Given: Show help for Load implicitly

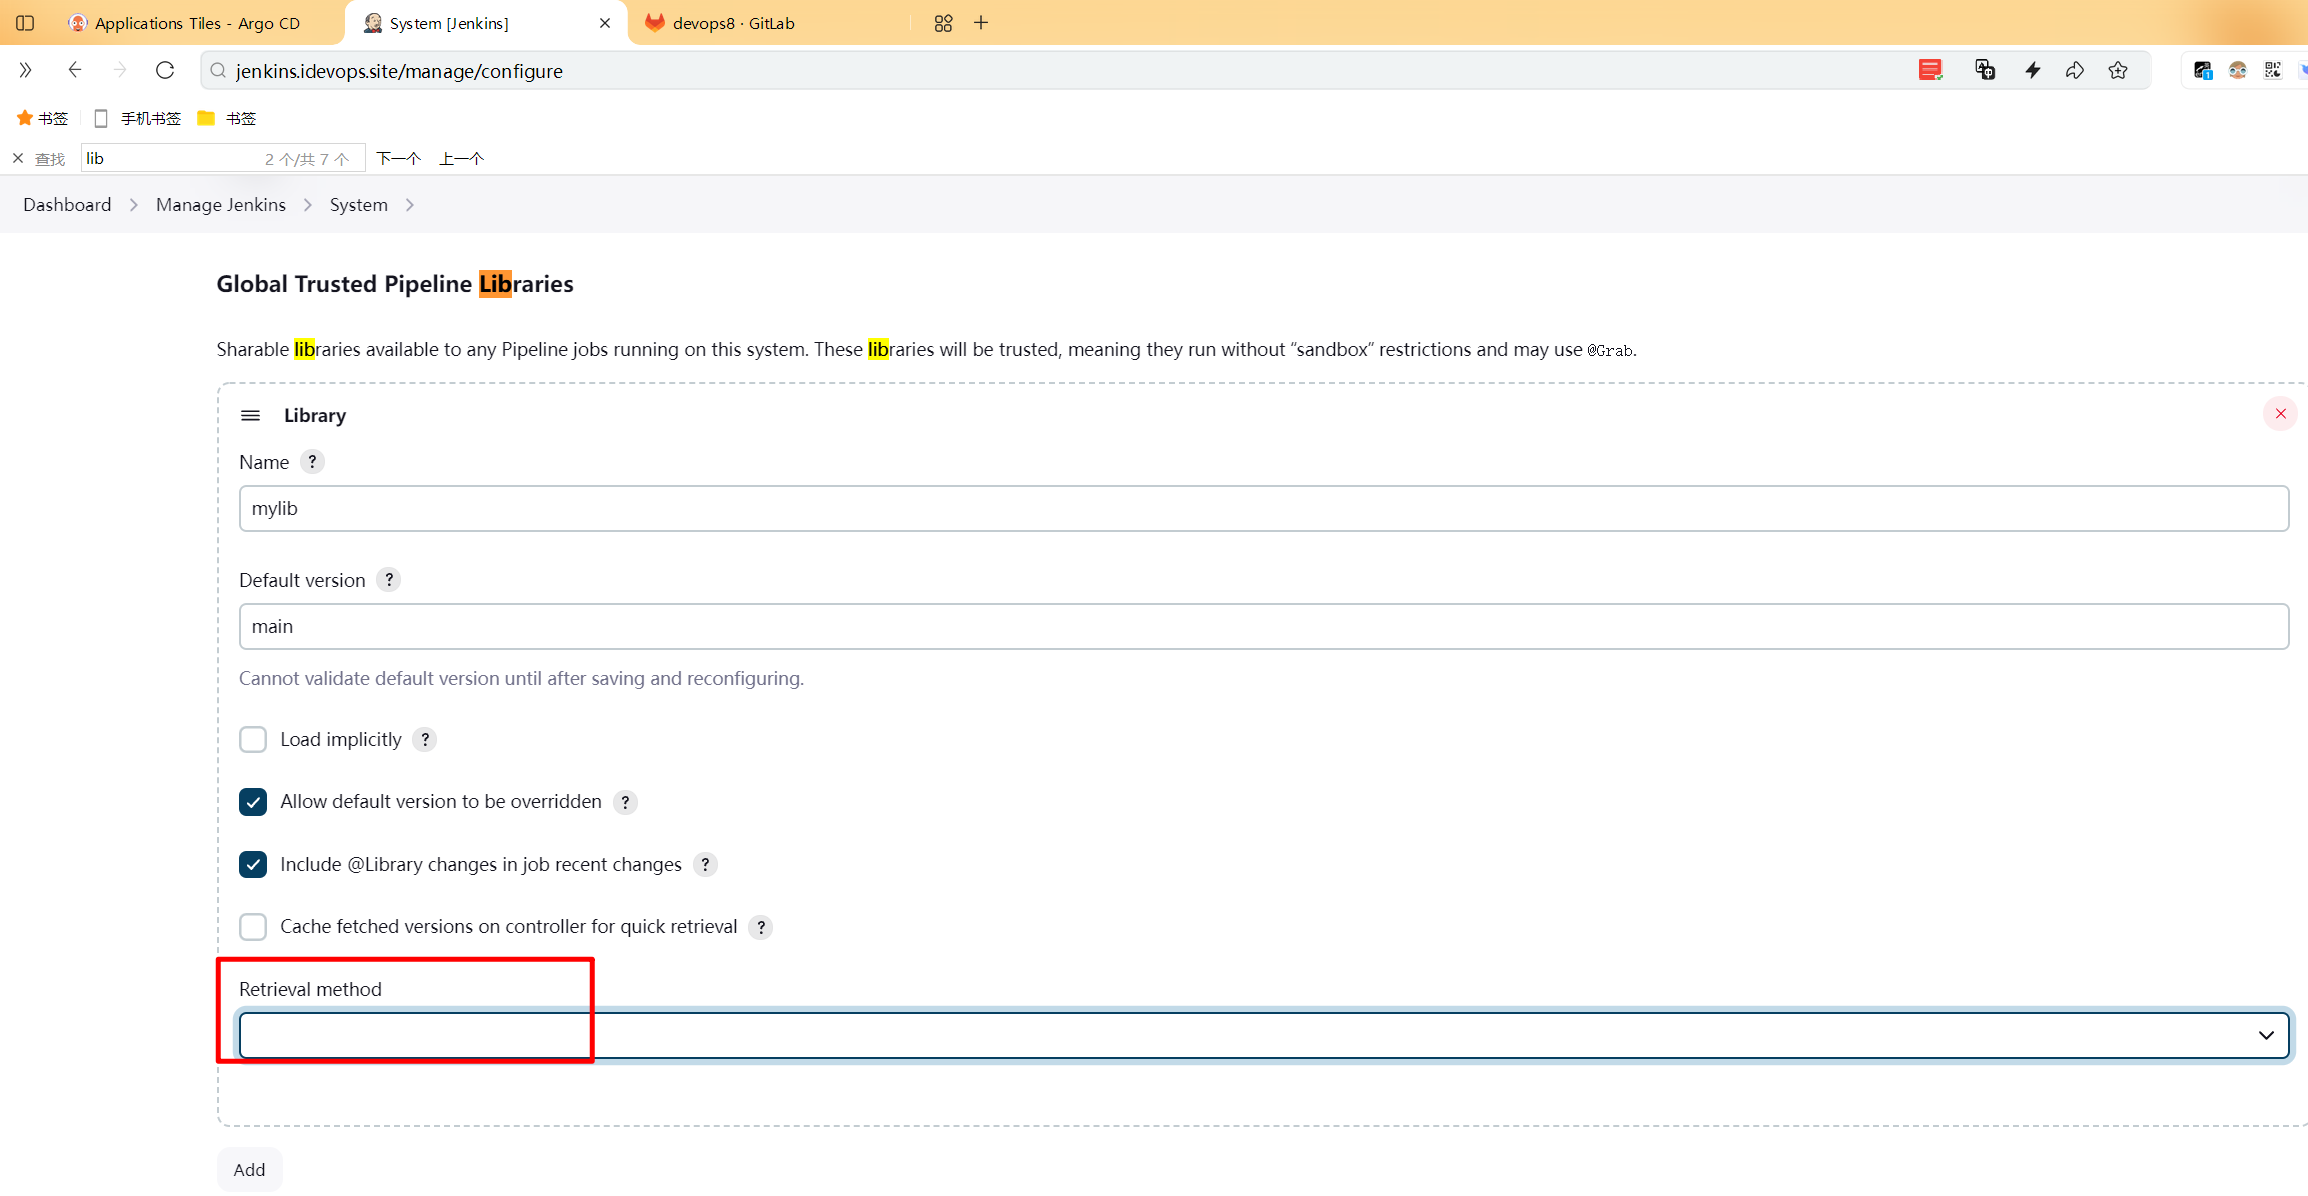Looking at the screenshot, I should pos(425,739).
